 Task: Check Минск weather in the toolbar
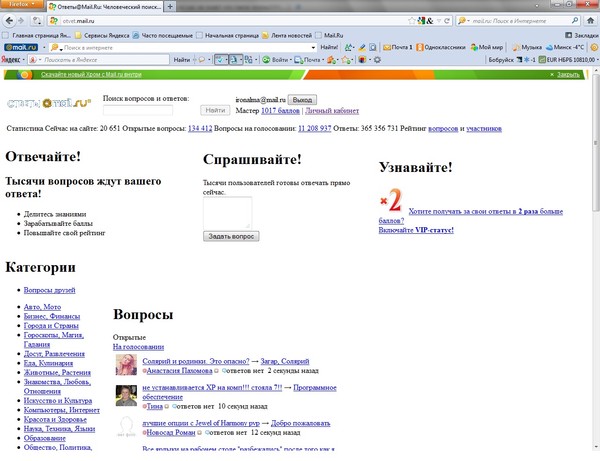(565, 47)
